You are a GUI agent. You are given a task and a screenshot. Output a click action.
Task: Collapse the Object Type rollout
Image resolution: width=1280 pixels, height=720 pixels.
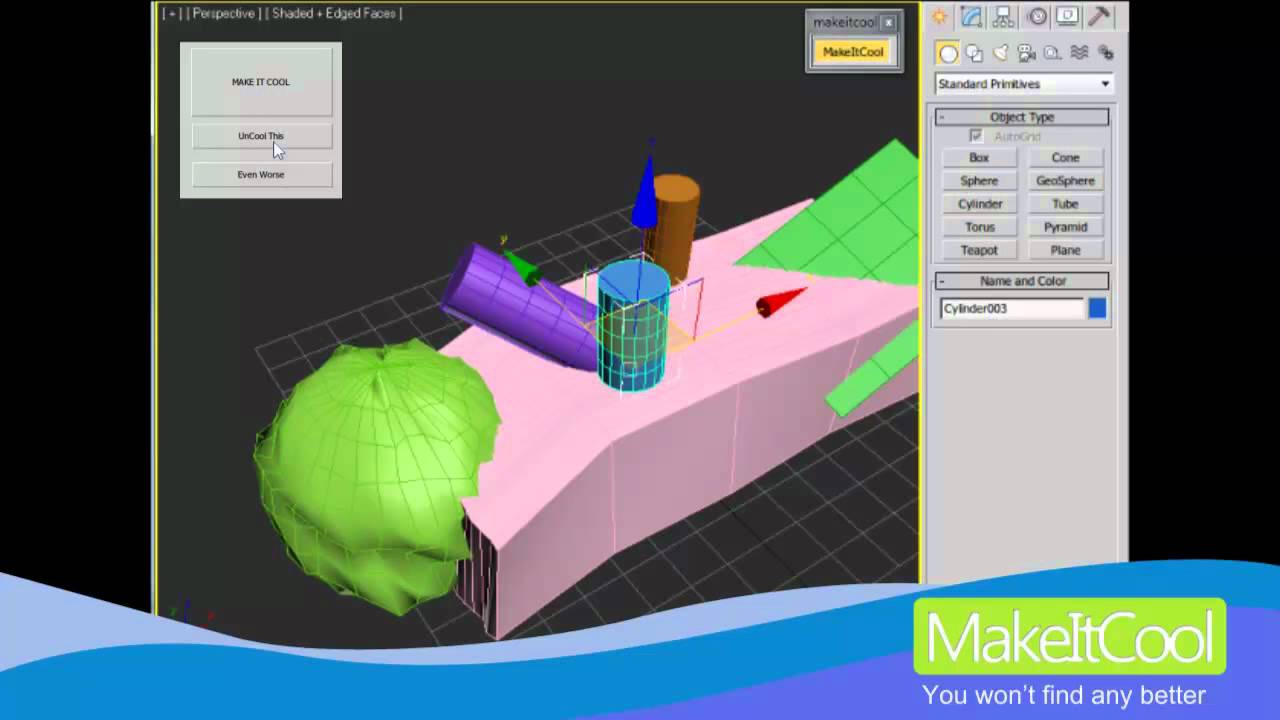1022,117
